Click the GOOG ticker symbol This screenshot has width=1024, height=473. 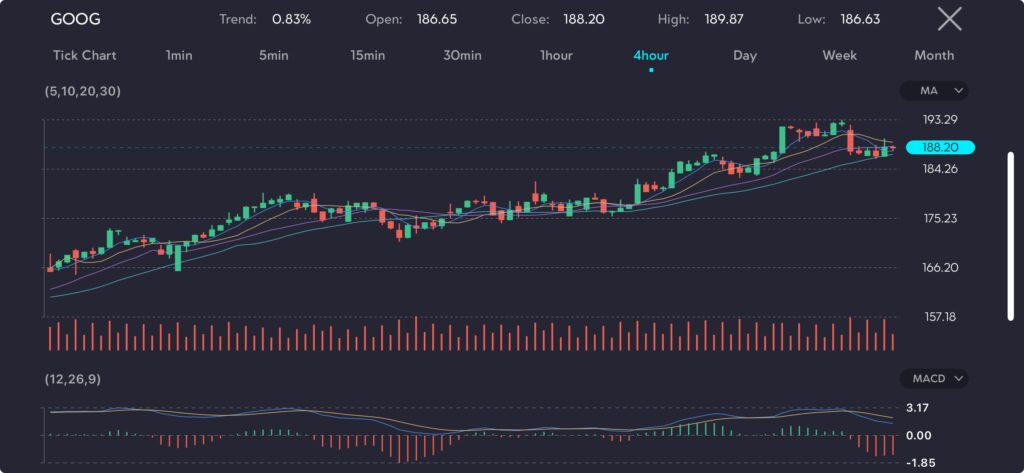point(75,19)
